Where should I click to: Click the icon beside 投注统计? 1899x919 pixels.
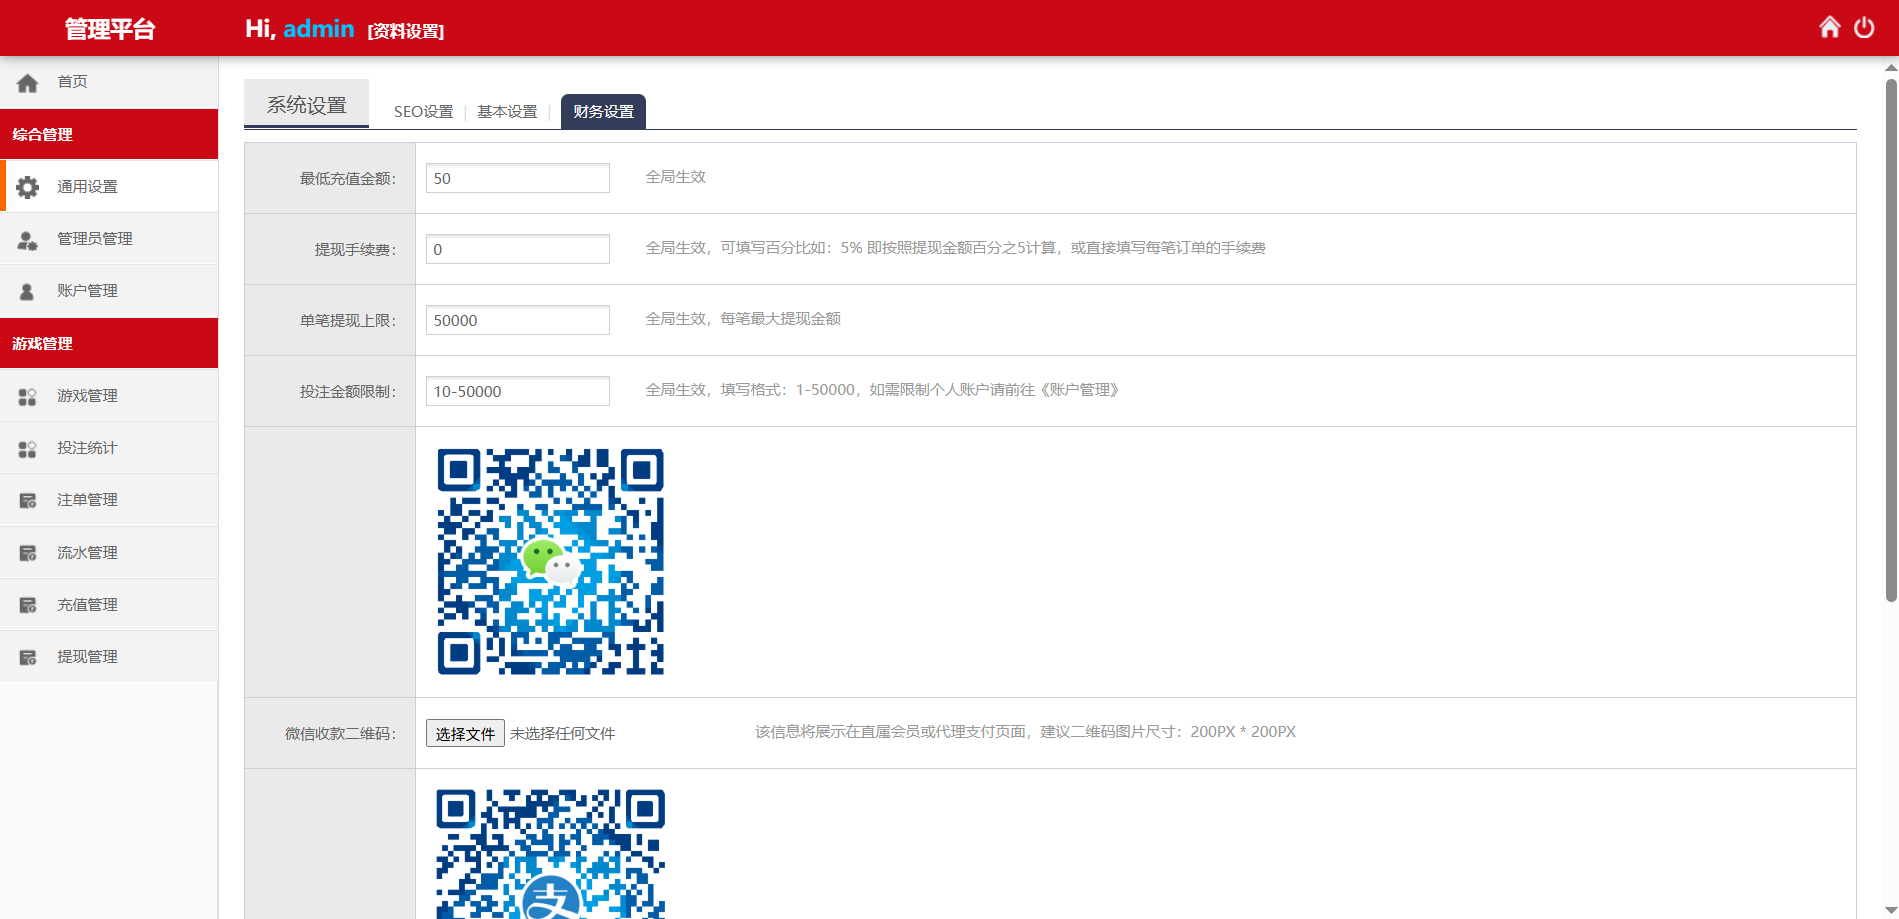pos(28,449)
